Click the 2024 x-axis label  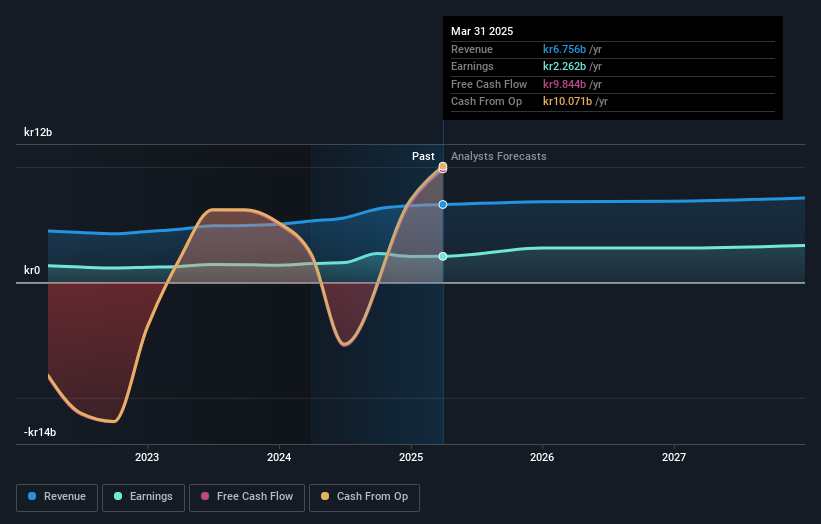pos(279,457)
